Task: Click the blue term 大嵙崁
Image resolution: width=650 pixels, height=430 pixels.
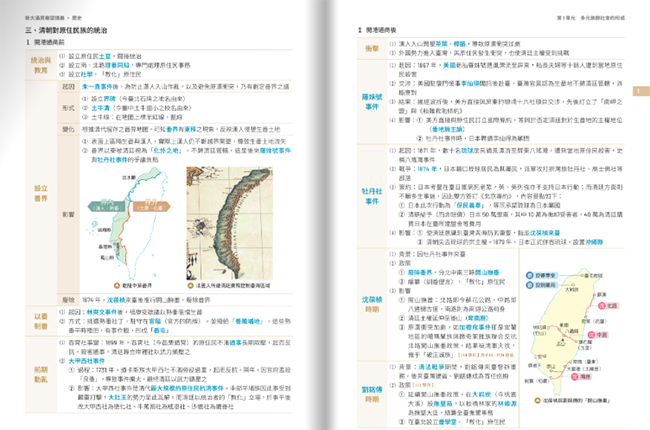Action: (x=482, y=394)
